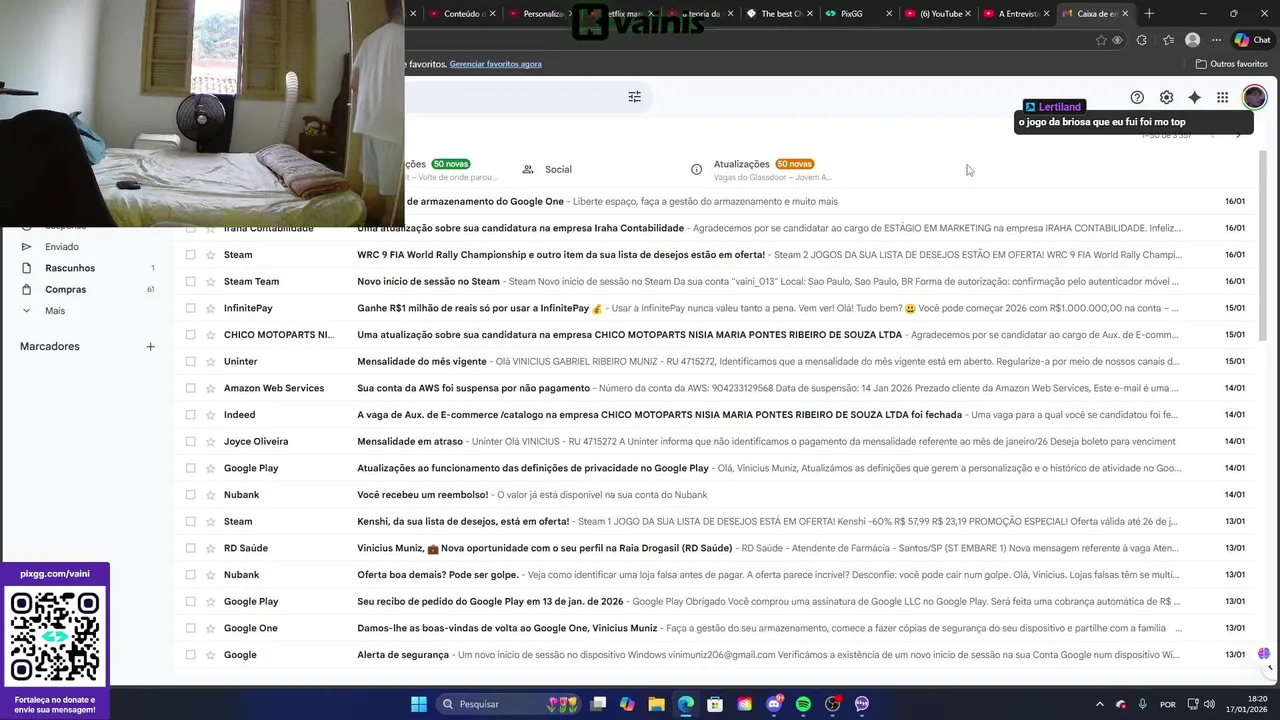Open Gmail settings gear
This screenshot has height=720, width=1280.
(x=1166, y=97)
